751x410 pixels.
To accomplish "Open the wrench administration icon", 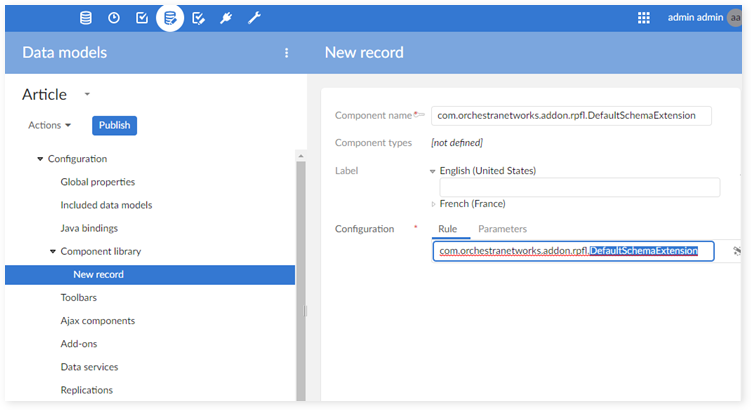I will pos(254,17).
